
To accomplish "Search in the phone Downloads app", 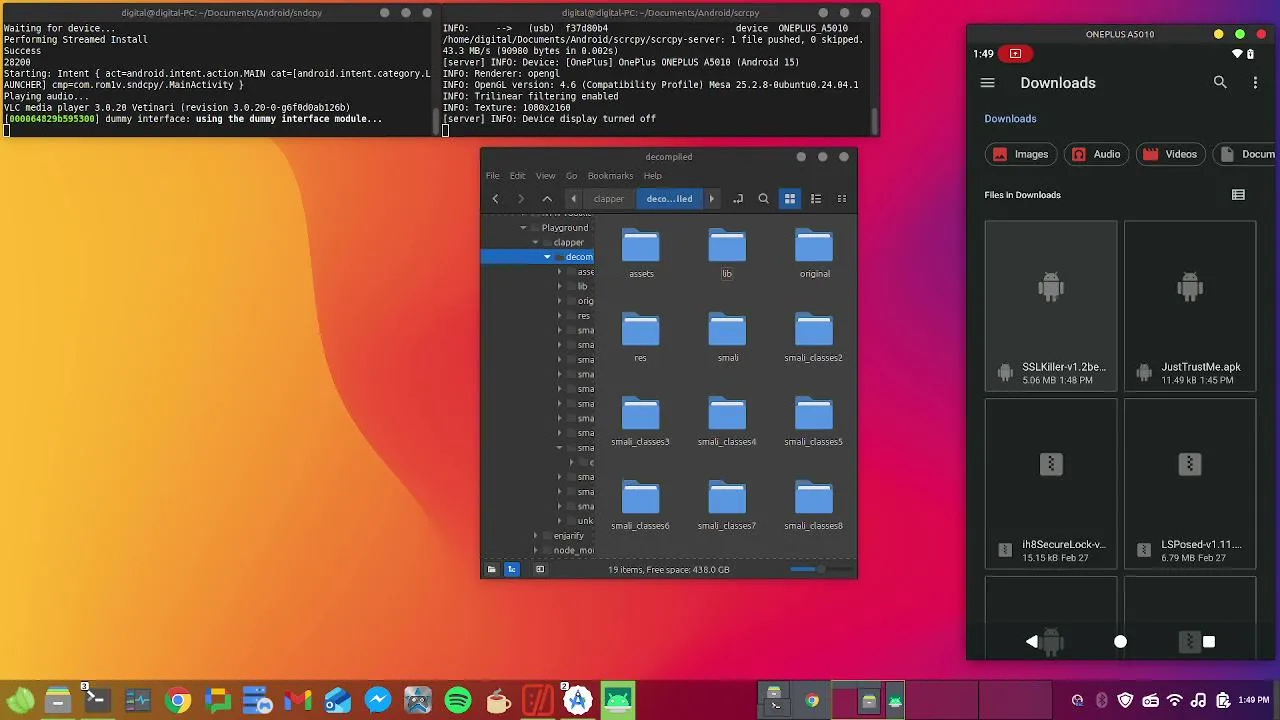I will click(x=1220, y=83).
